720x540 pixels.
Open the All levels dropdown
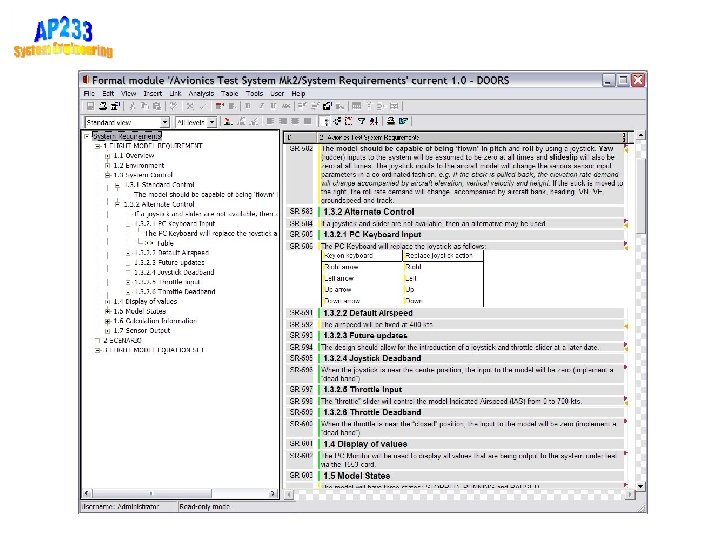click(212, 122)
